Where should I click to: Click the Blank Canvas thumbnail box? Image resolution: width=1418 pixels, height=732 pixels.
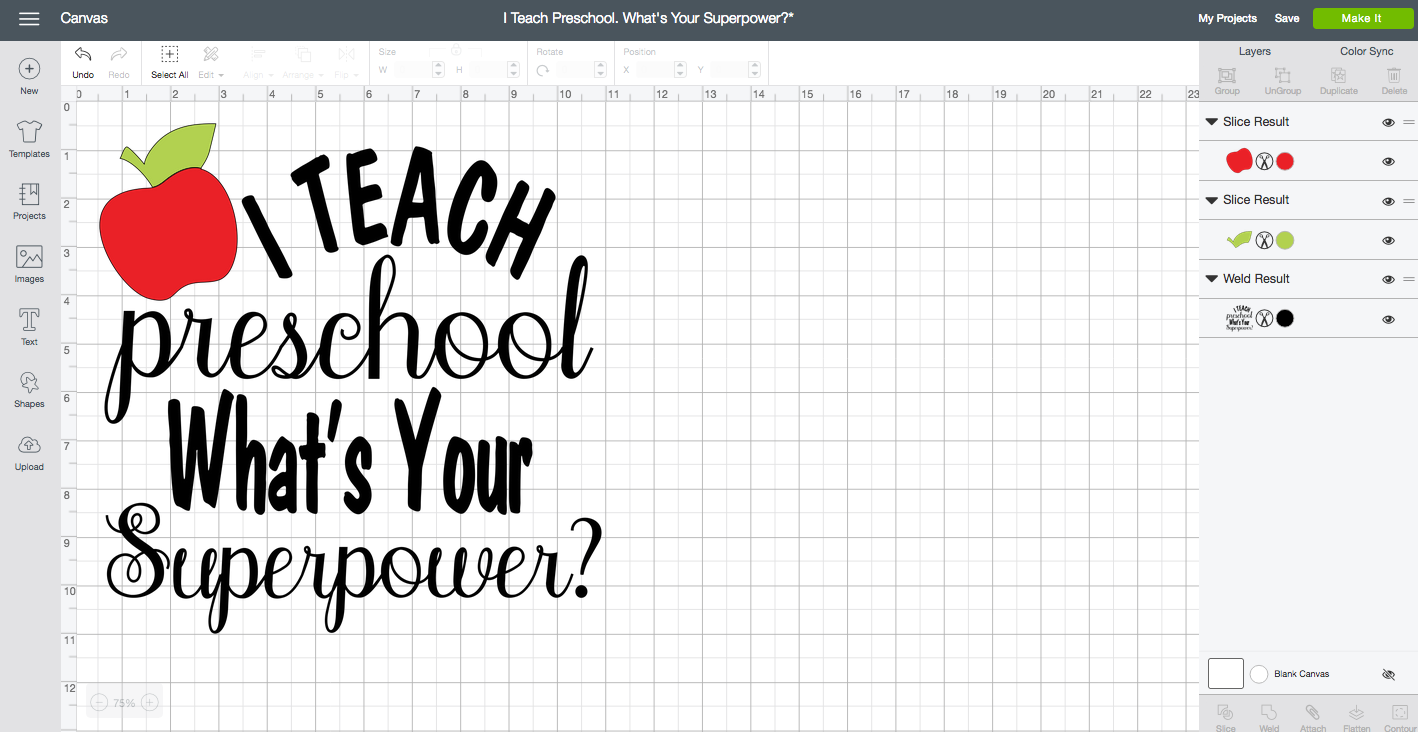coord(1226,674)
